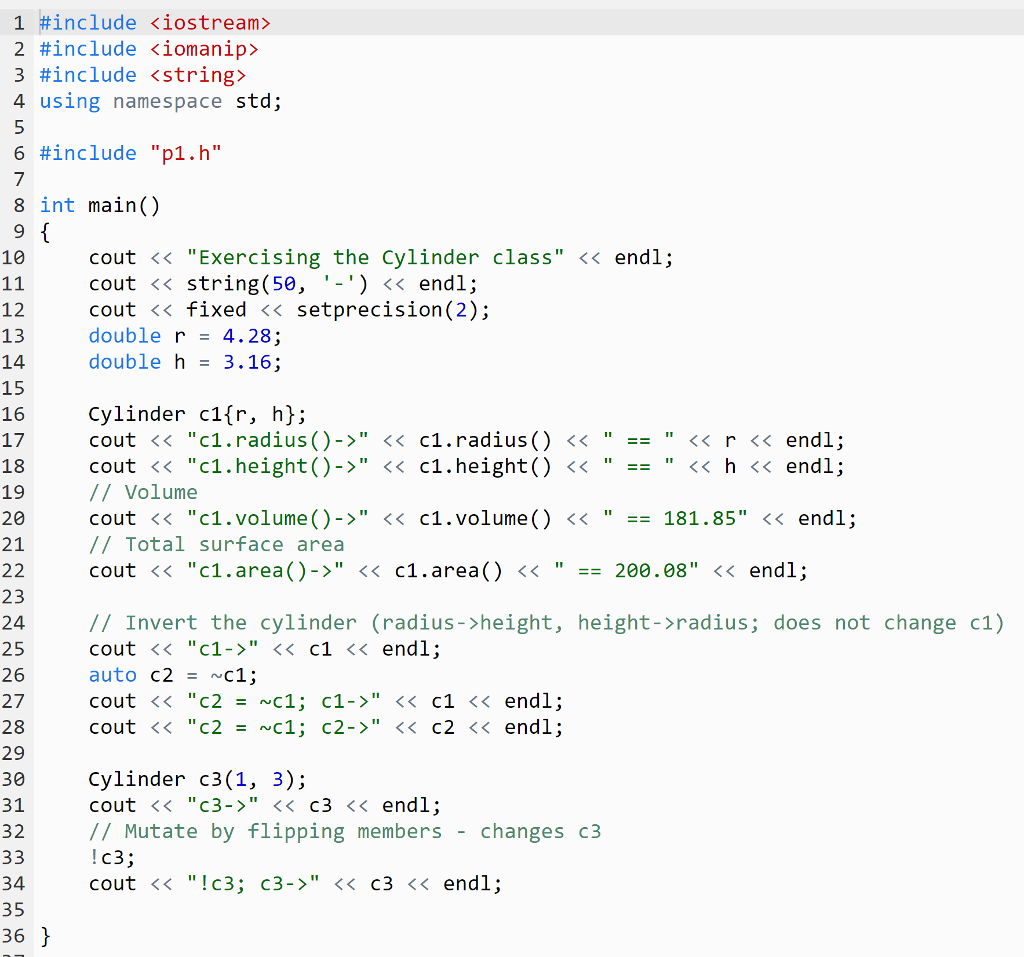Click the ~c1 expression on line 26
1024x957 pixels.
coord(231,674)
